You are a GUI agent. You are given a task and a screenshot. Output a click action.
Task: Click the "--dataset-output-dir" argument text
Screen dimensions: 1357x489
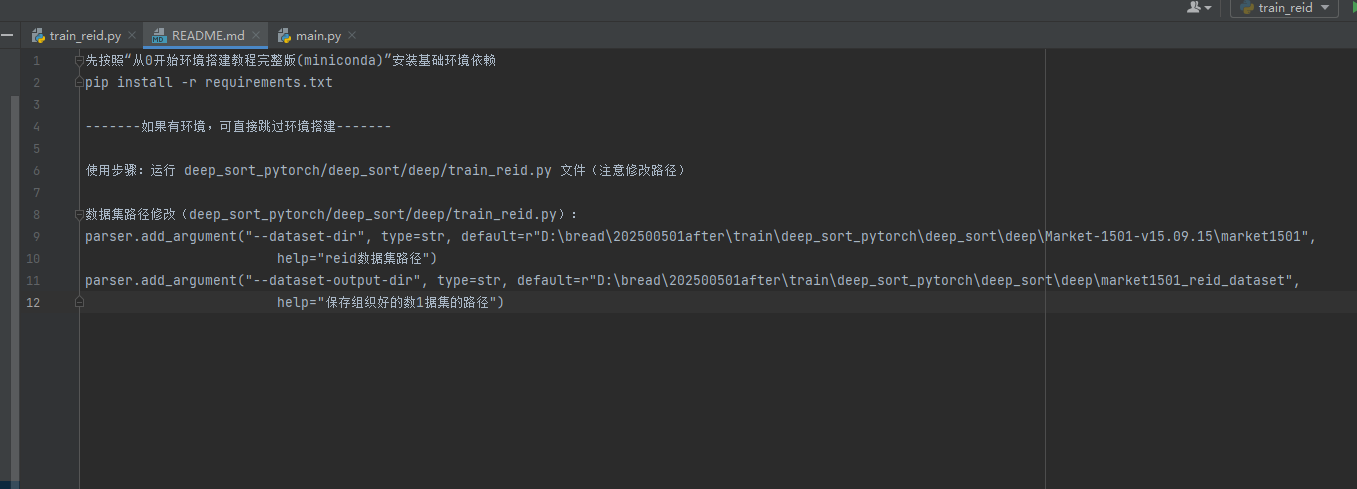click(334, 281)
